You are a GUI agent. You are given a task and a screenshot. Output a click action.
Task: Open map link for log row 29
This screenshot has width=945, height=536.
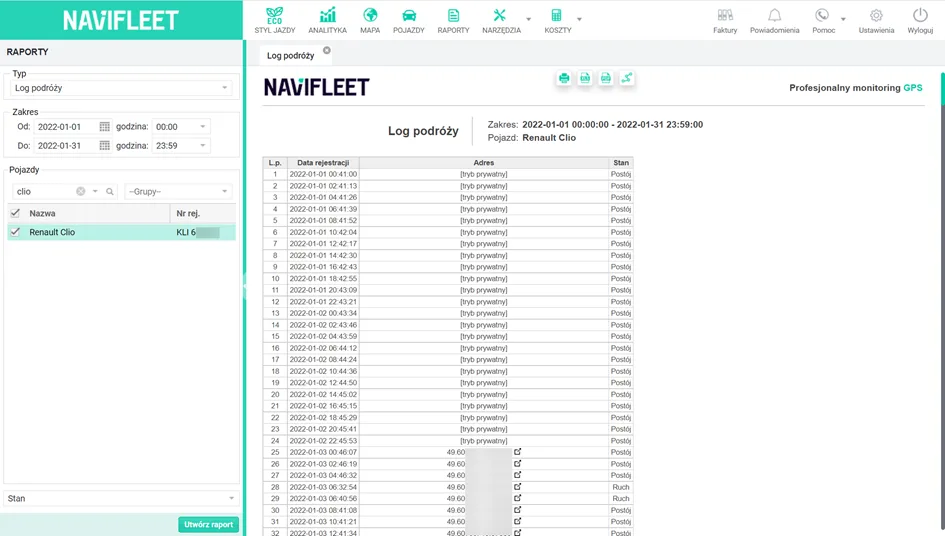coord(517,498)
